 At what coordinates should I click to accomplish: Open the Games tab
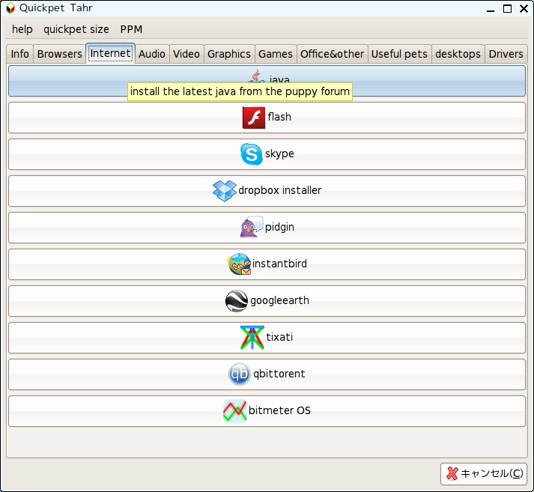[275, 54]
